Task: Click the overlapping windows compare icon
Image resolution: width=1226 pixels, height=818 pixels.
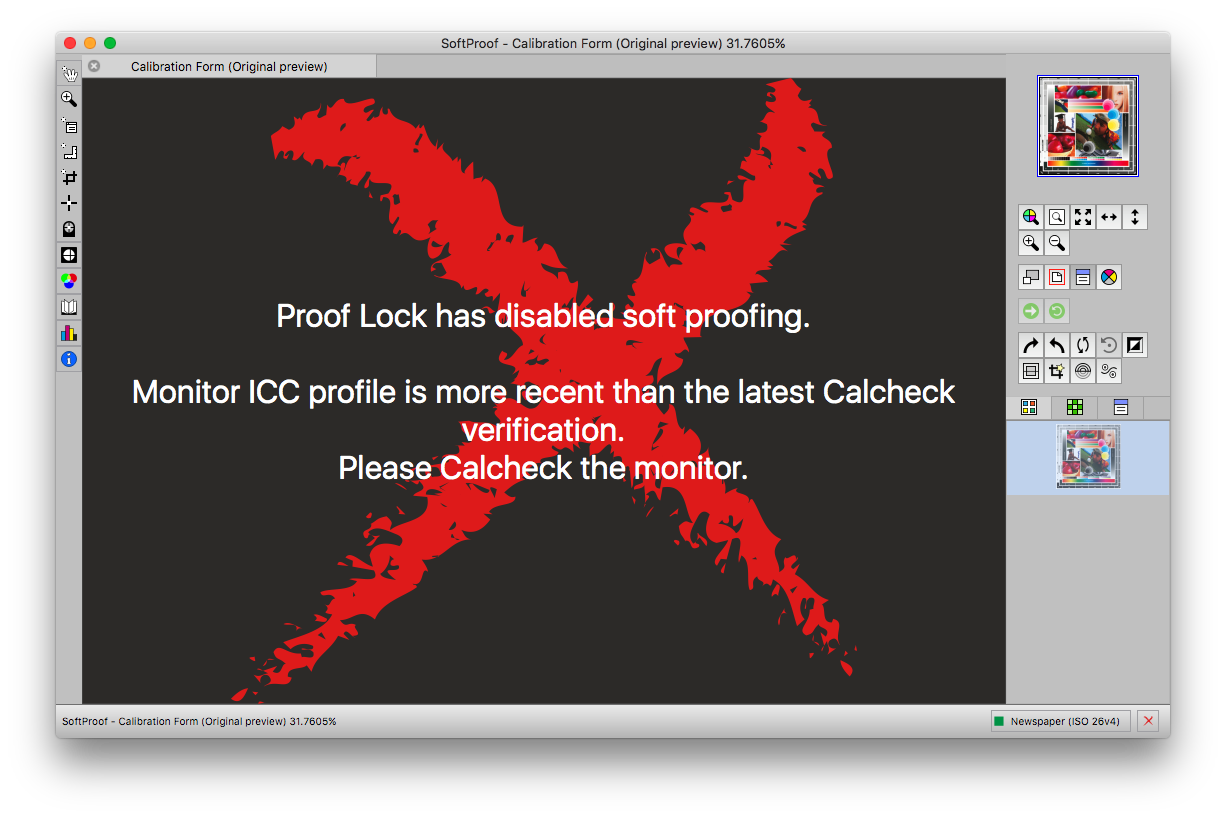Action: [x=1031, y=278]
